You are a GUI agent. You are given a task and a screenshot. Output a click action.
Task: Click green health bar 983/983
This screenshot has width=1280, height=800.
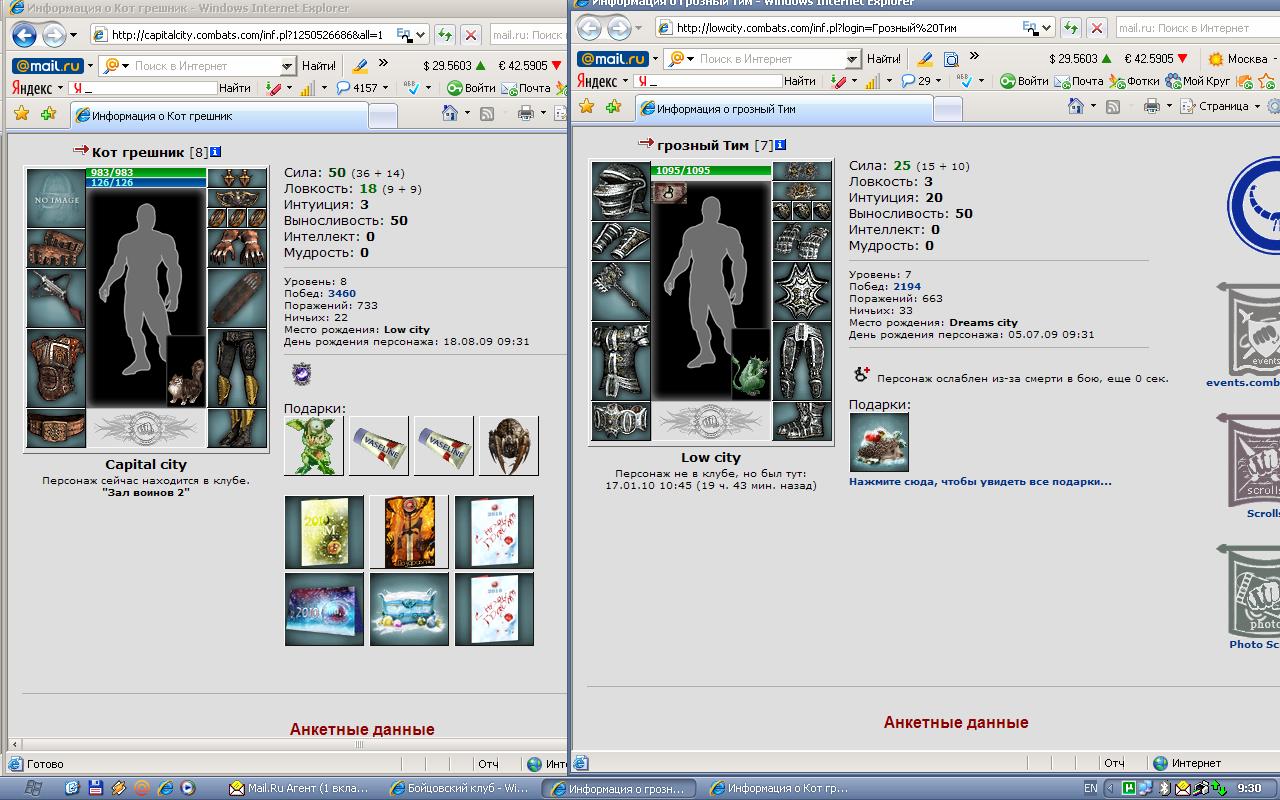[x=147, y=173]
